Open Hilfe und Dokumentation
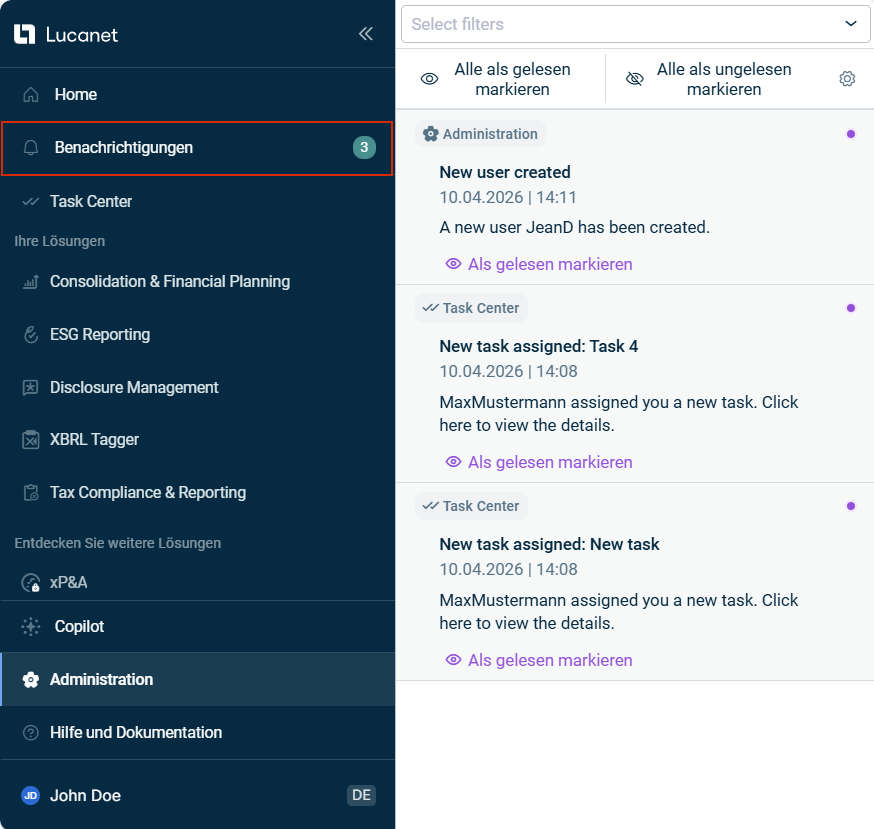 (197, 733)
